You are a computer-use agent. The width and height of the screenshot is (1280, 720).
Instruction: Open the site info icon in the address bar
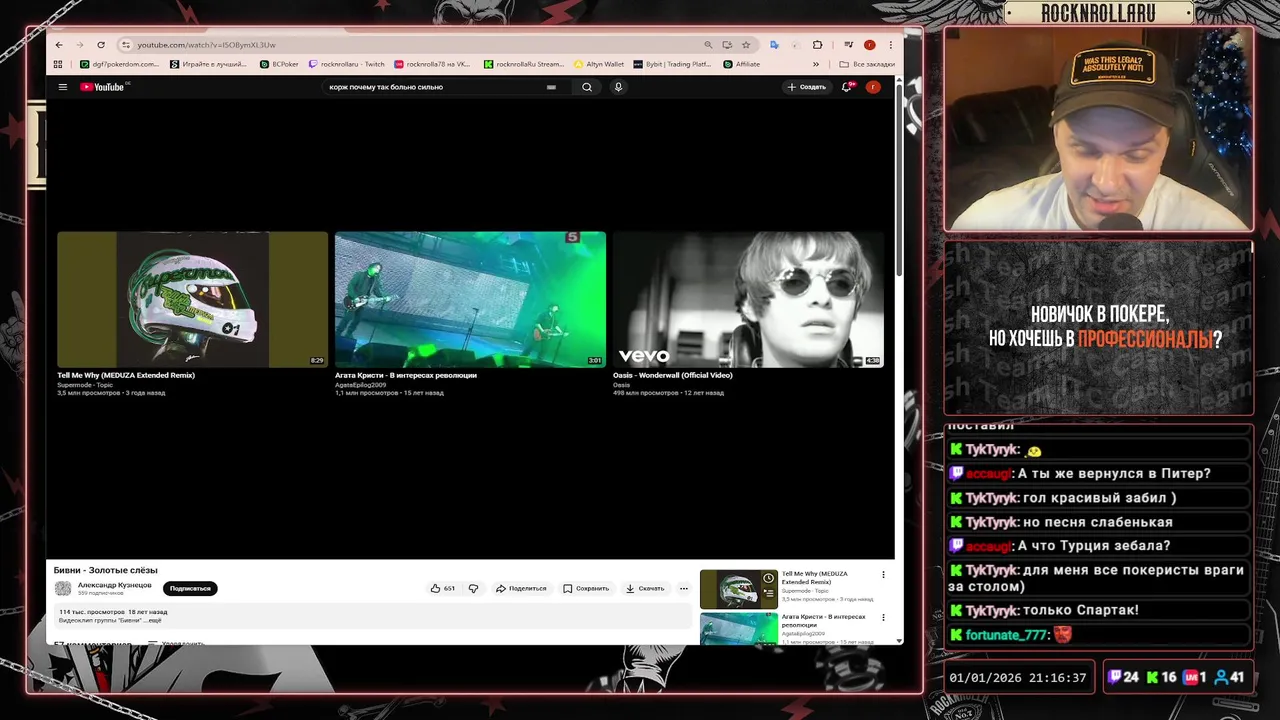tap(125, 45)
